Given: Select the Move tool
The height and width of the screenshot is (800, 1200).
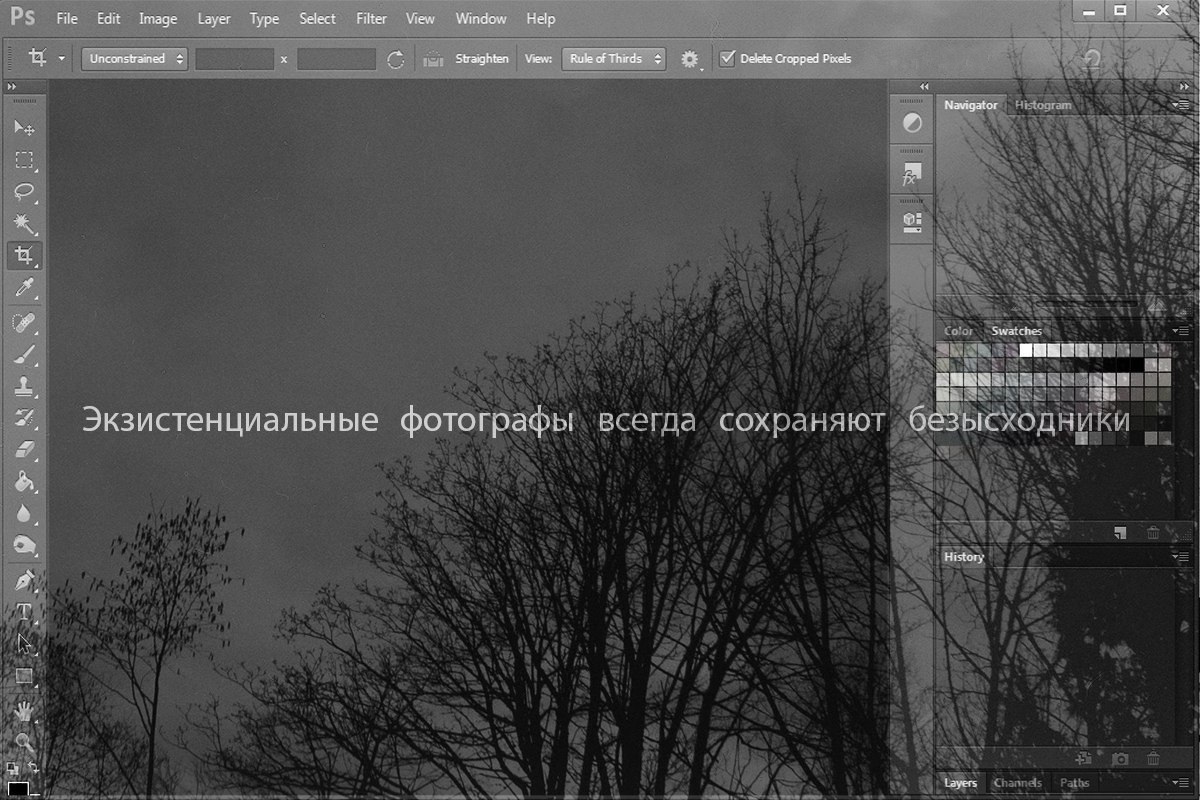Looking at the screenshot, I should tap(24, 128).
